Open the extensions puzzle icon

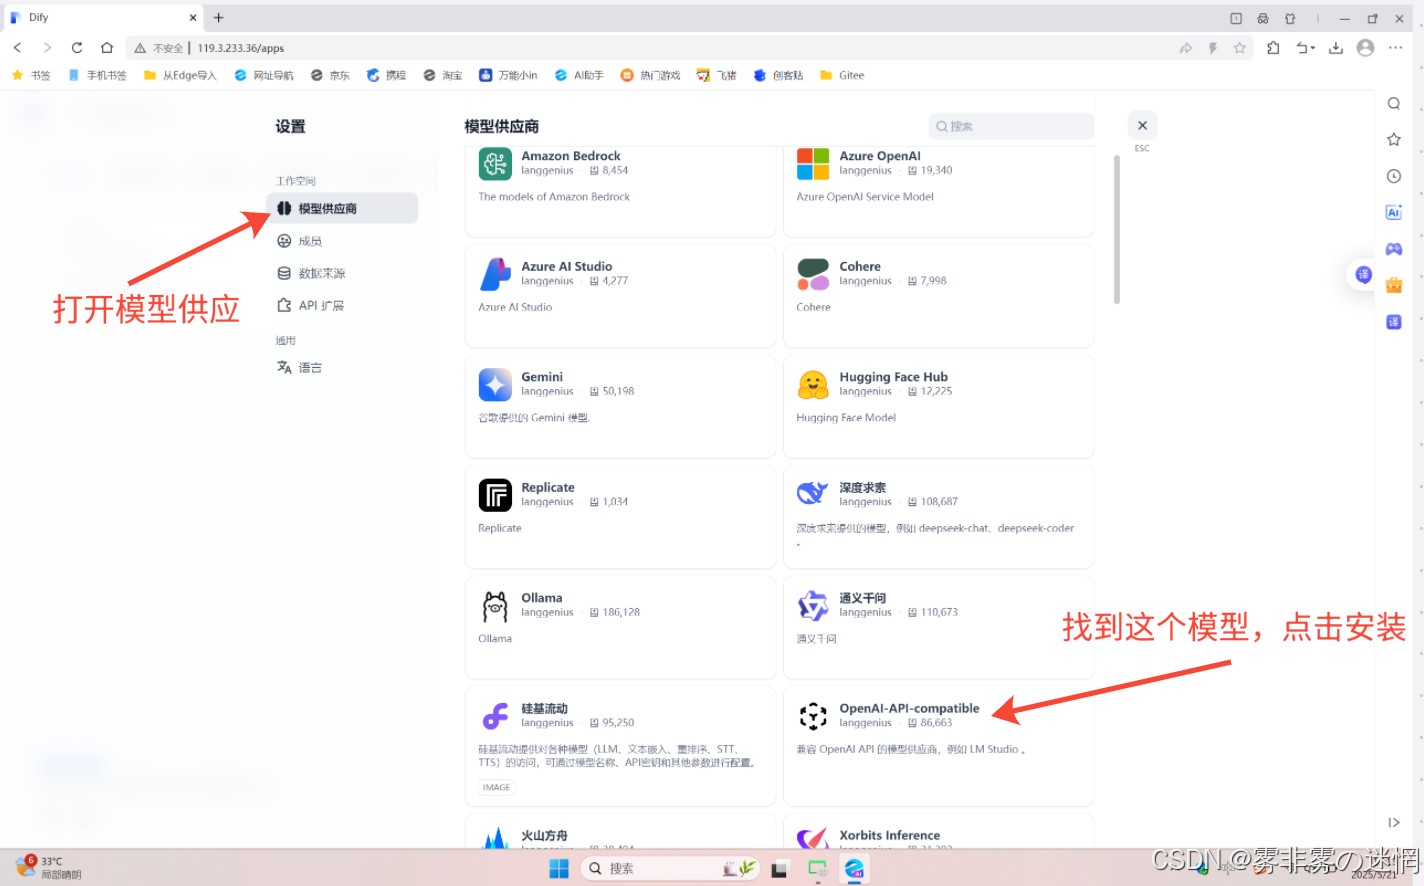[1273, 47]
